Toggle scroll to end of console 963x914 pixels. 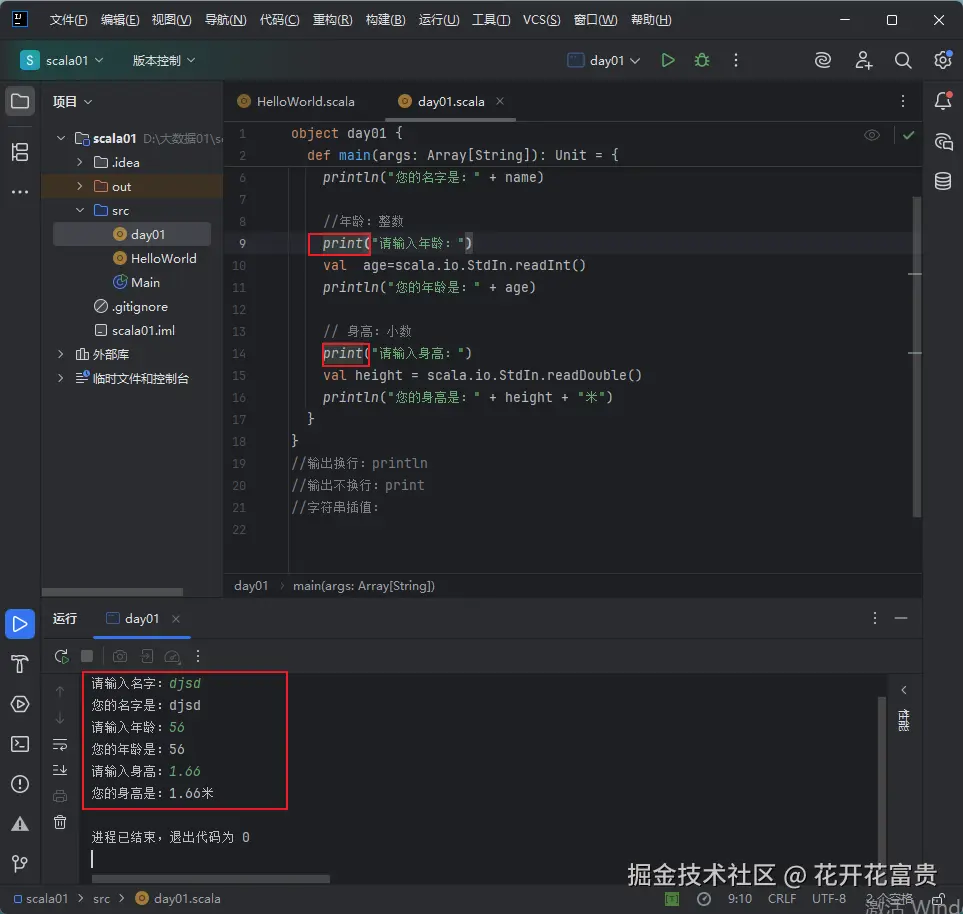click(60, 770)
